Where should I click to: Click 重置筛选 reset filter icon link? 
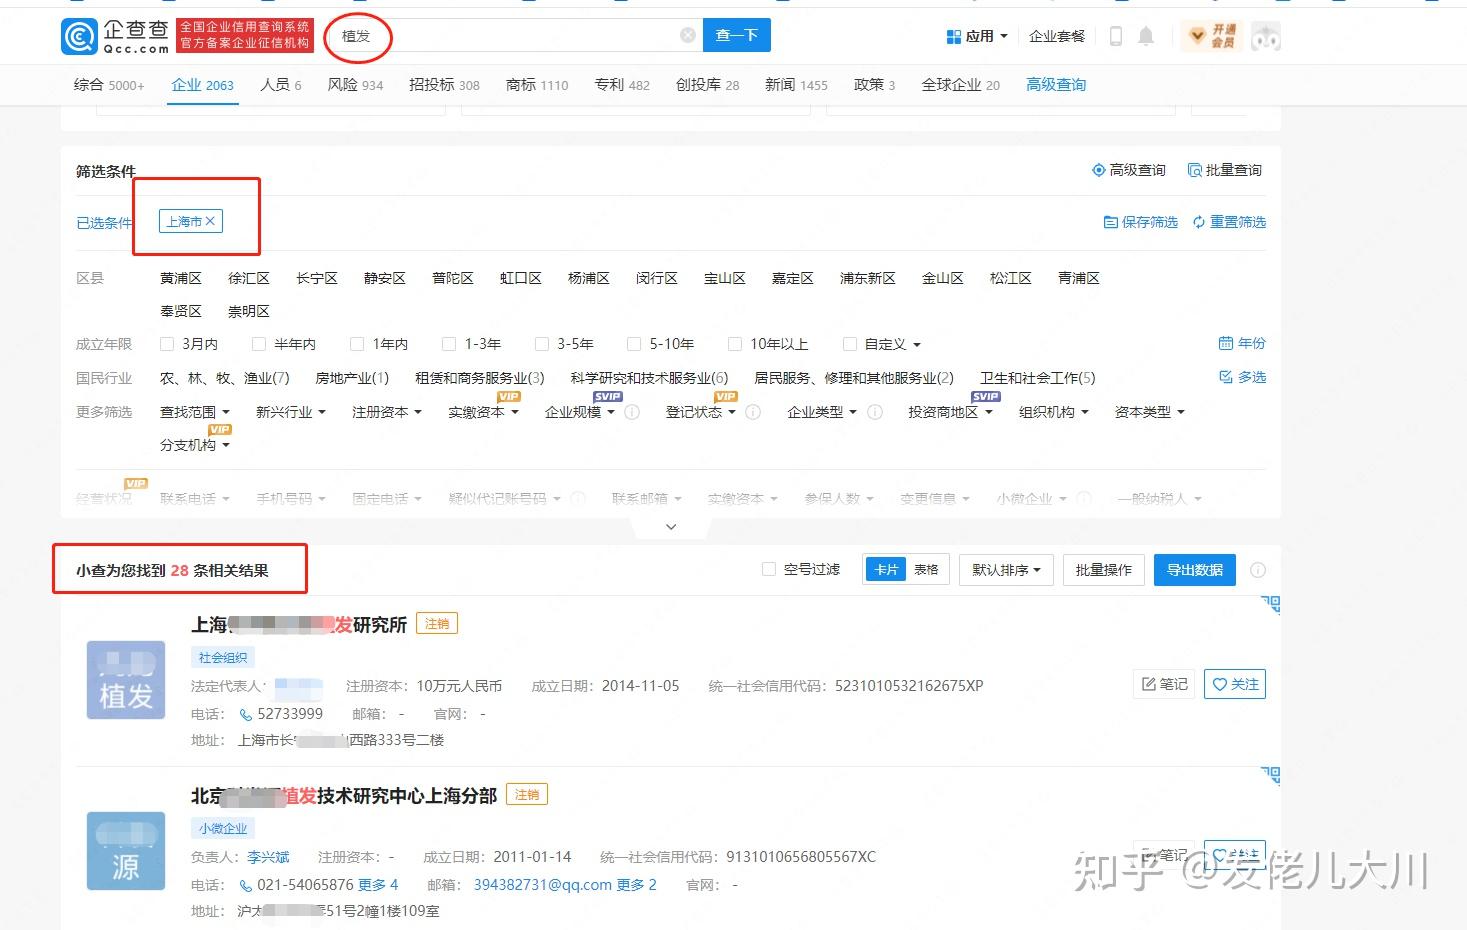[x=1229, y=222]
